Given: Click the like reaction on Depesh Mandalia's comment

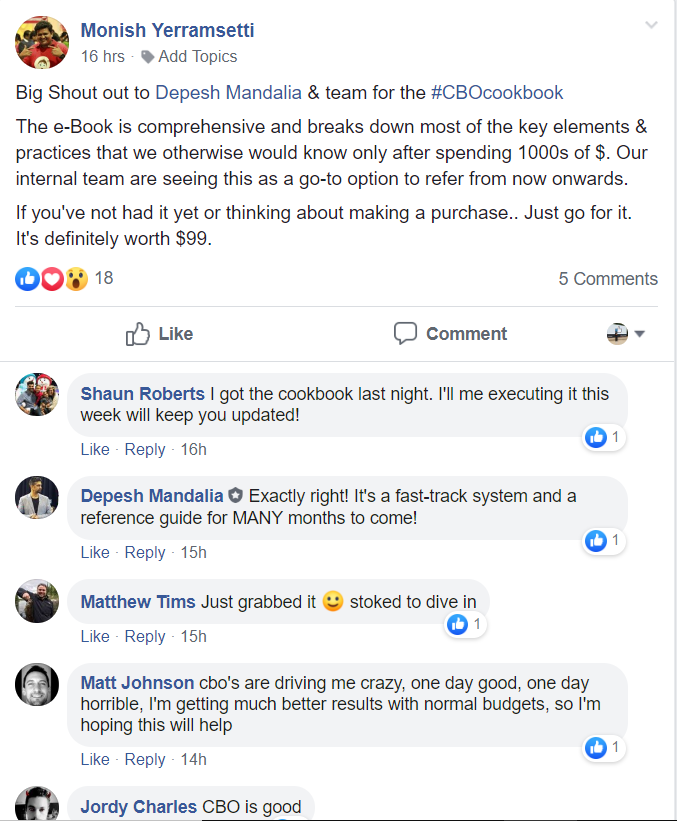Looking at the screenshot, I should [604, 541].
